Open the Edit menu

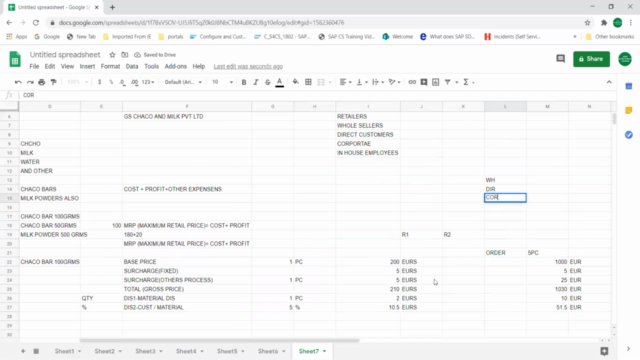coord(50,66)
